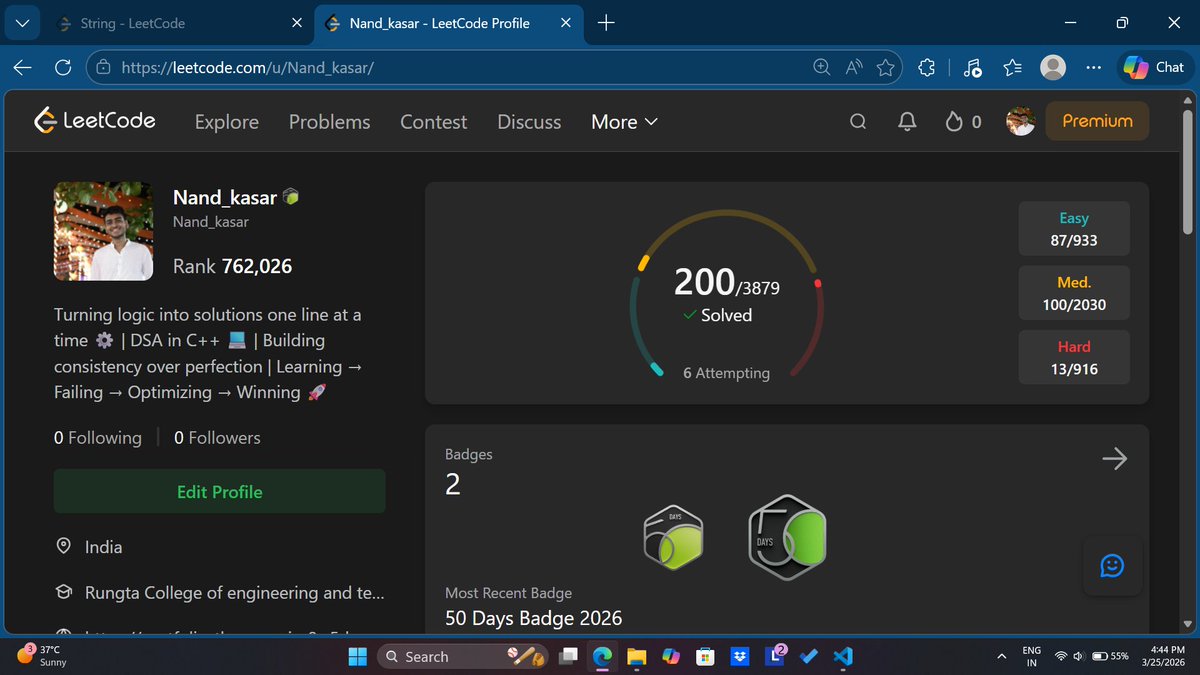Click the Premium button
The image size is (1200, 675).
[x=1097, y=121]
